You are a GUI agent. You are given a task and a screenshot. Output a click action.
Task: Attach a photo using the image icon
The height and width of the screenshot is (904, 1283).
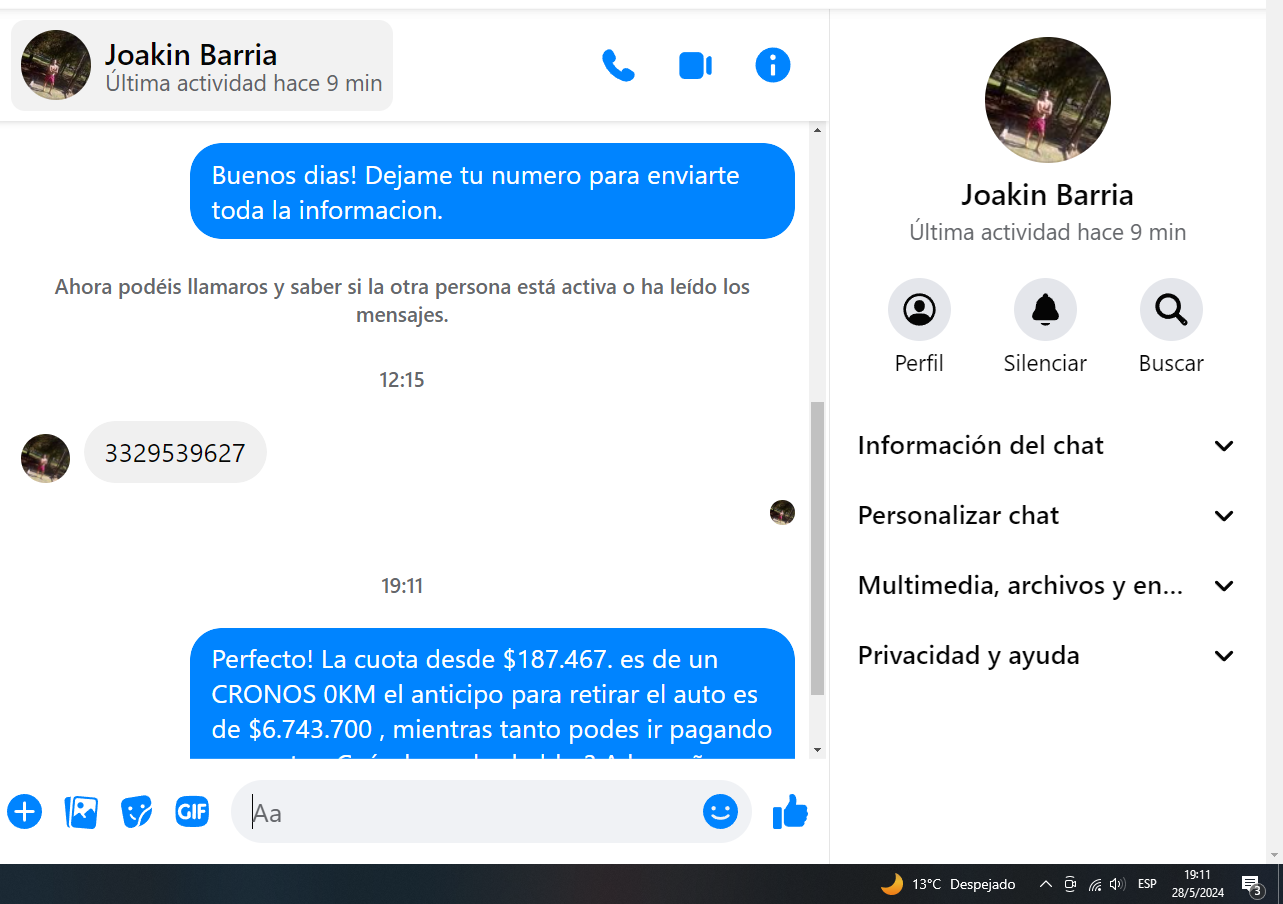click(81, 812)
